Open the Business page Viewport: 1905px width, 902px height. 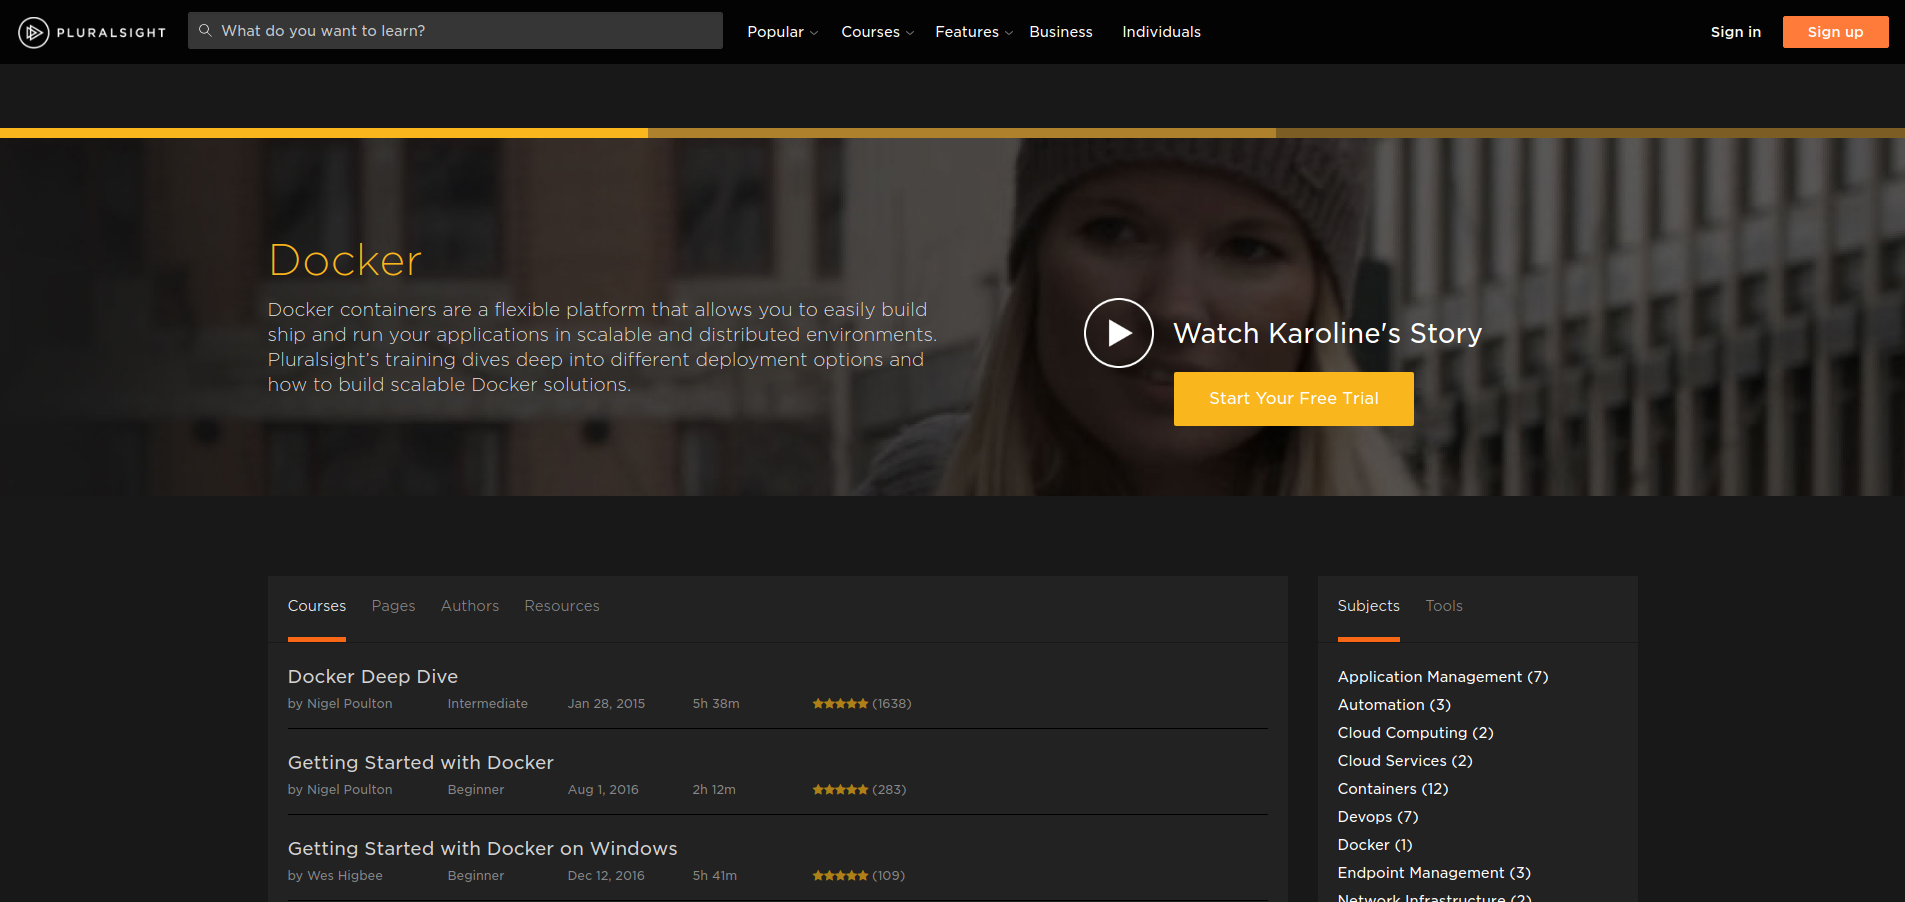(x=1061, y=32)
